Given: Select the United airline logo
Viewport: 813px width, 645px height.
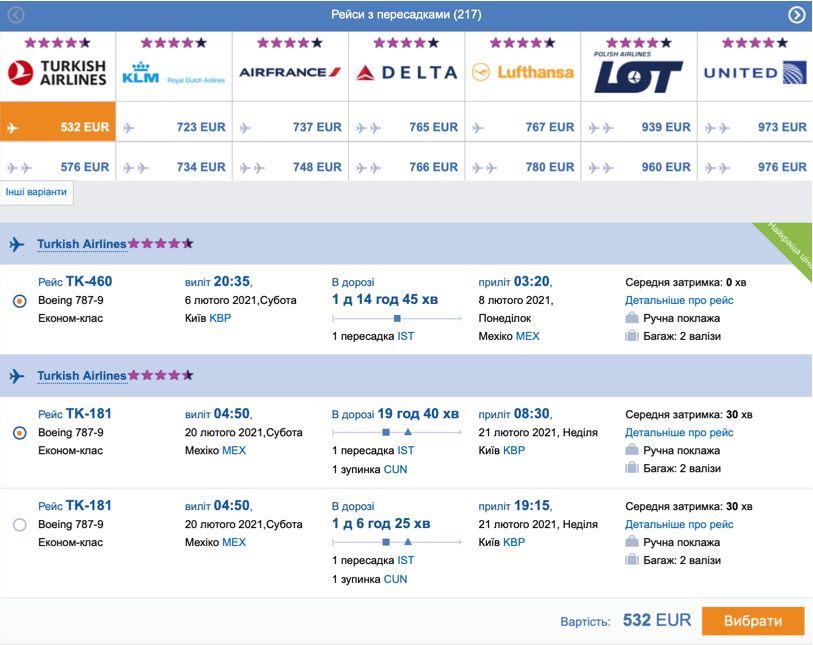Looking at the screenshot, I should pos(755,73).
